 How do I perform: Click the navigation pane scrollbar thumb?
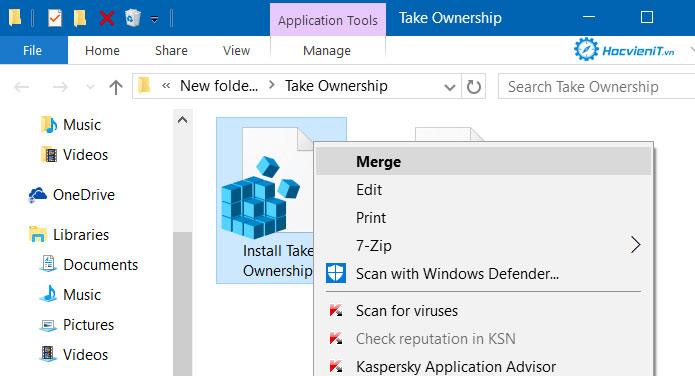point(183,304)
